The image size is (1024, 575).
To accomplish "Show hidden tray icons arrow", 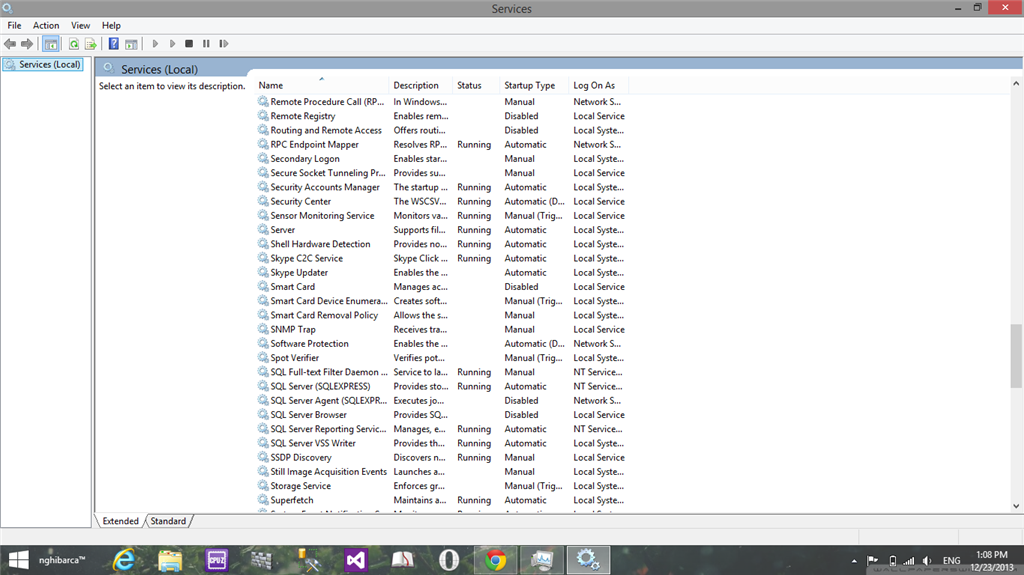I will point(854,561).
